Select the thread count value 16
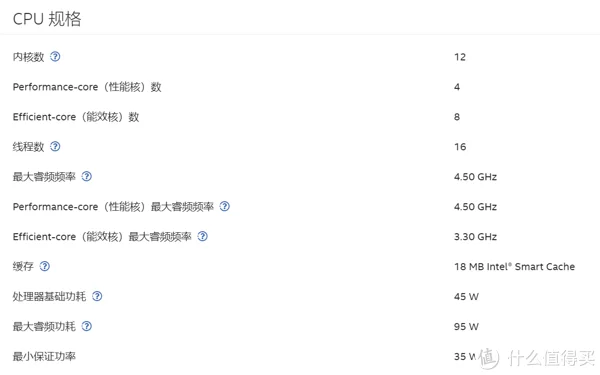 (460, 147)
